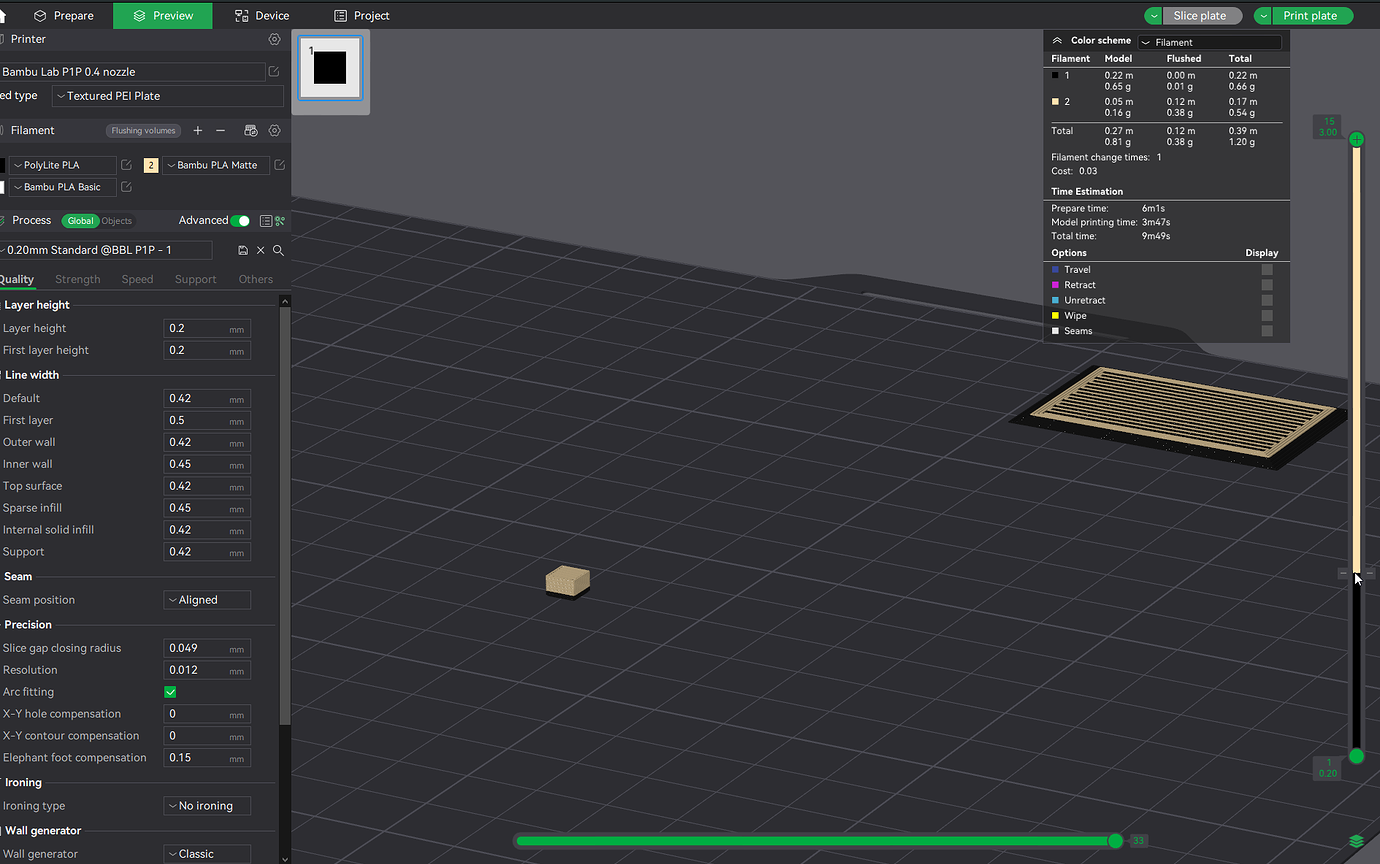Select the plate 1 thumbnail
The image size is (1380, 864).
[x=330, y=68]
